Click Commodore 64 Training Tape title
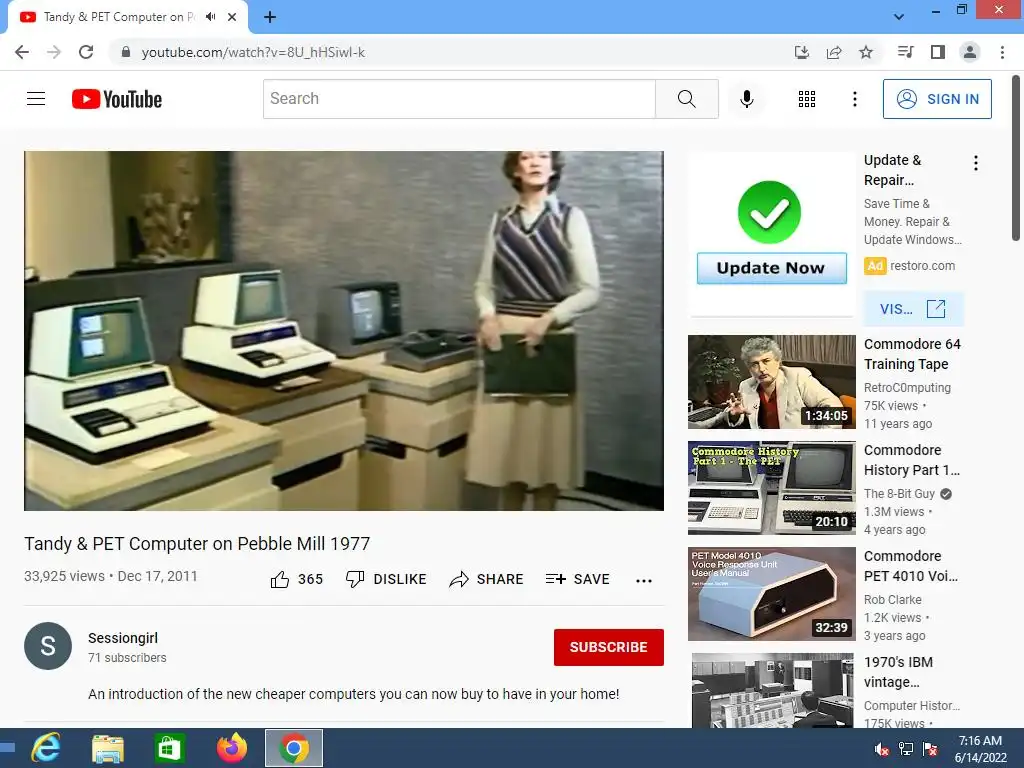This screenshot has height=768, width=1024. (912, 354)
